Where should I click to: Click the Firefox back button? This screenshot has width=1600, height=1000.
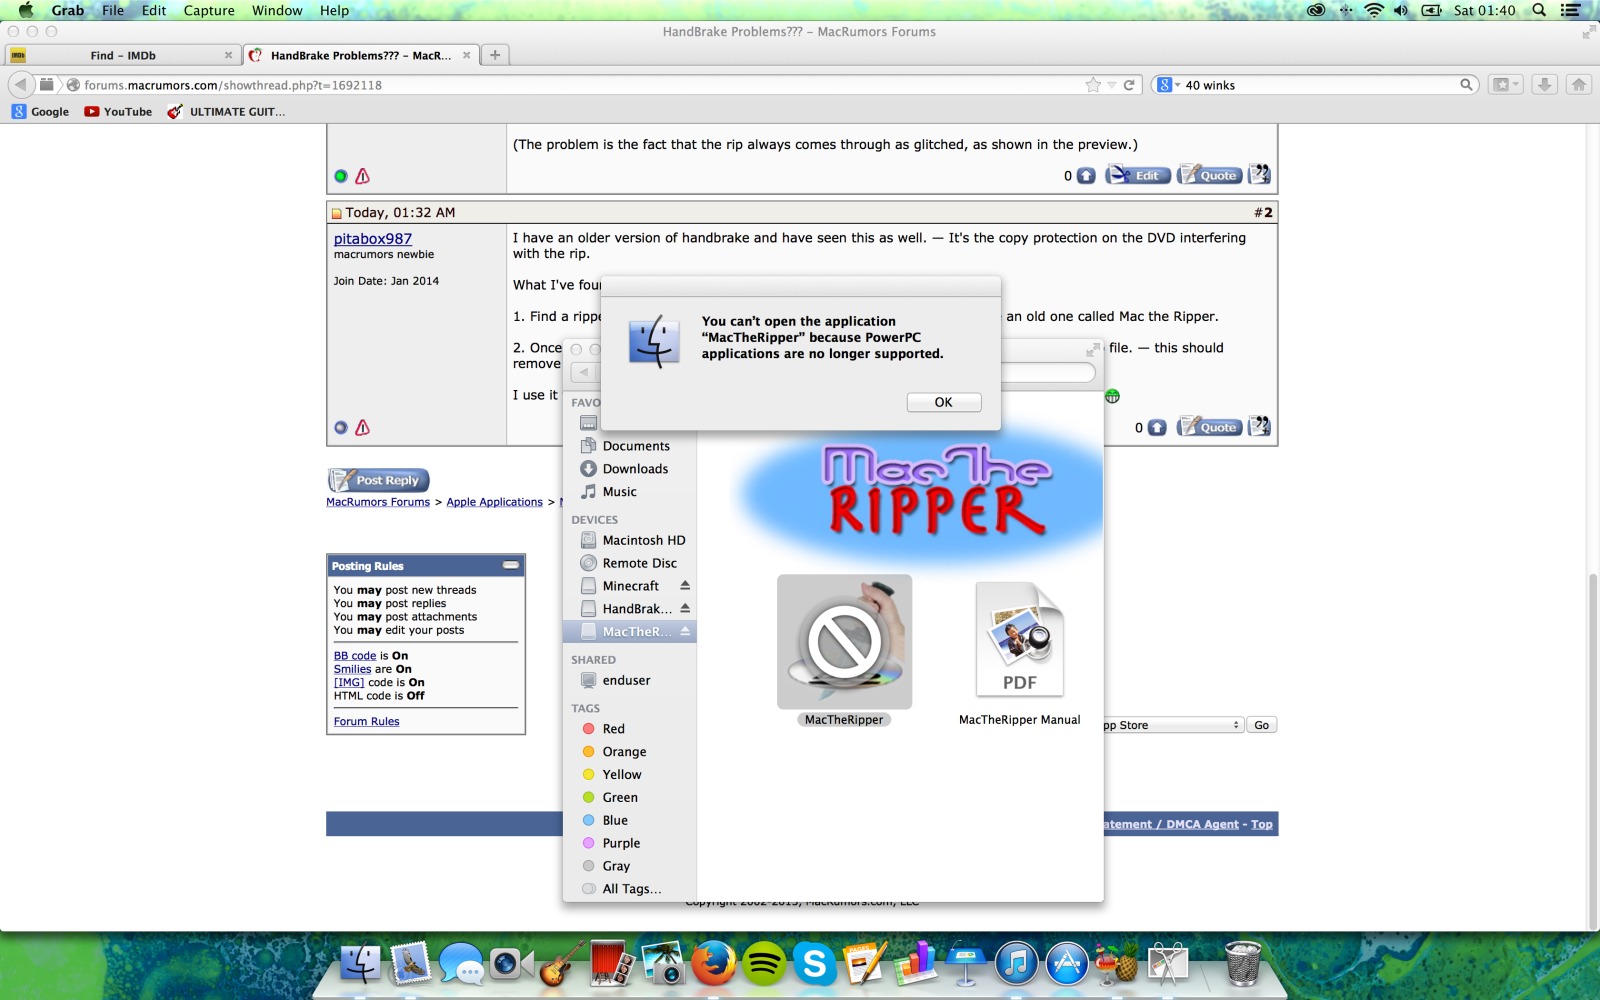pos(21,85)
